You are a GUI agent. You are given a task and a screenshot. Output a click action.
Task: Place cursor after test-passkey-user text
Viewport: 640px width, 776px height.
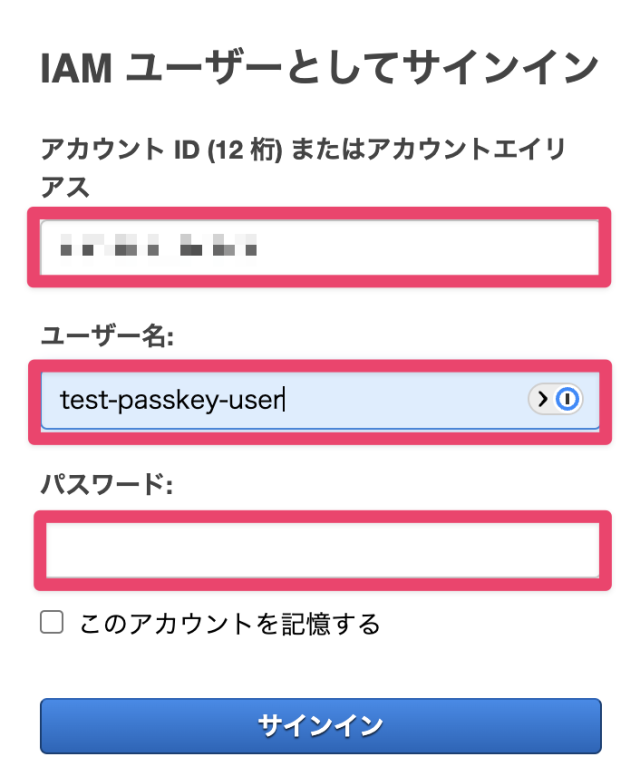(286, 400)
